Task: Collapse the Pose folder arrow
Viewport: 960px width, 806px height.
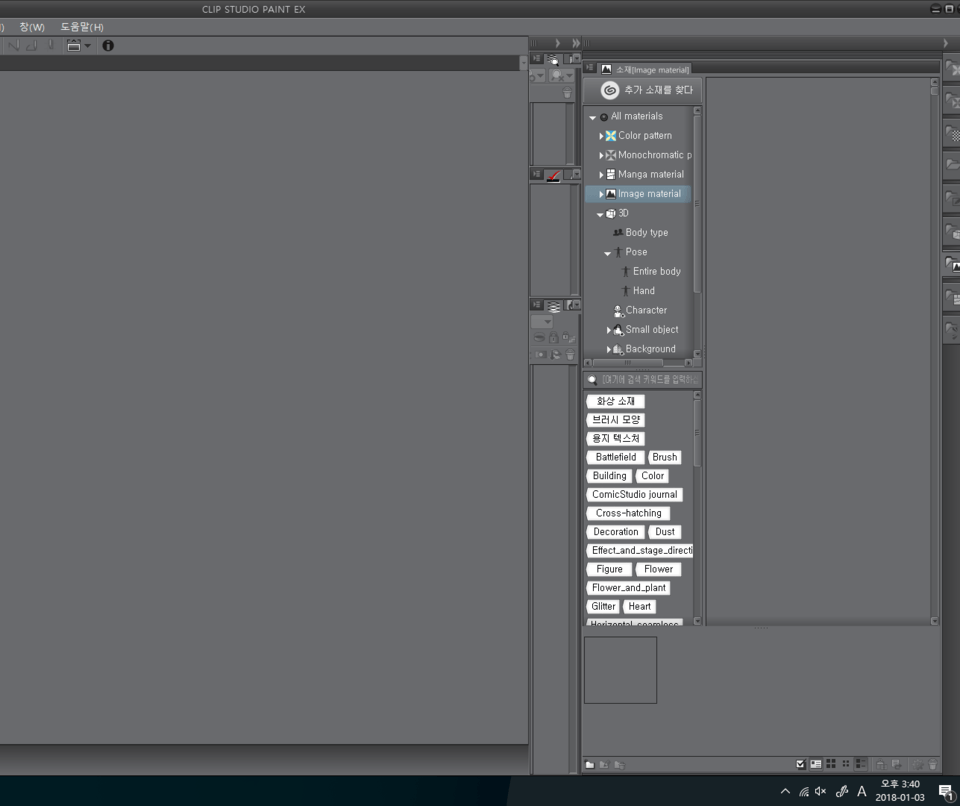Action: (607, 253)
